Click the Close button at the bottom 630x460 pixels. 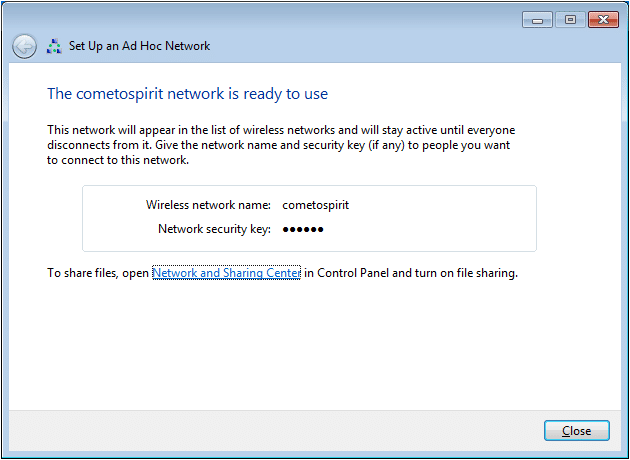click(x=577, y=431)
